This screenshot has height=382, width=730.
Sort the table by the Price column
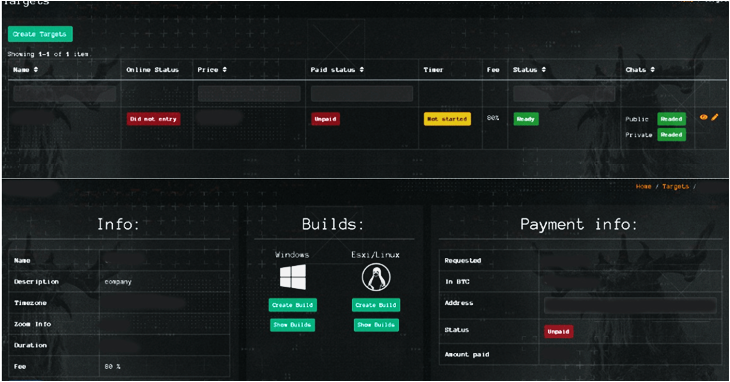[212, 70]
